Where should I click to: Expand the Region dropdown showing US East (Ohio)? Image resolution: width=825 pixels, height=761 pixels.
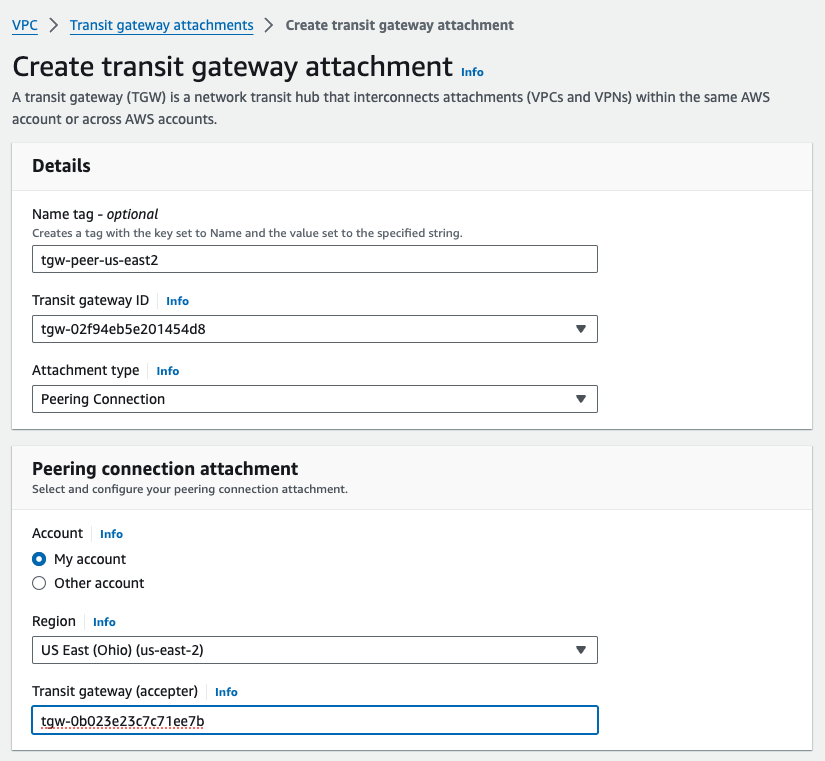pos(315,650)
